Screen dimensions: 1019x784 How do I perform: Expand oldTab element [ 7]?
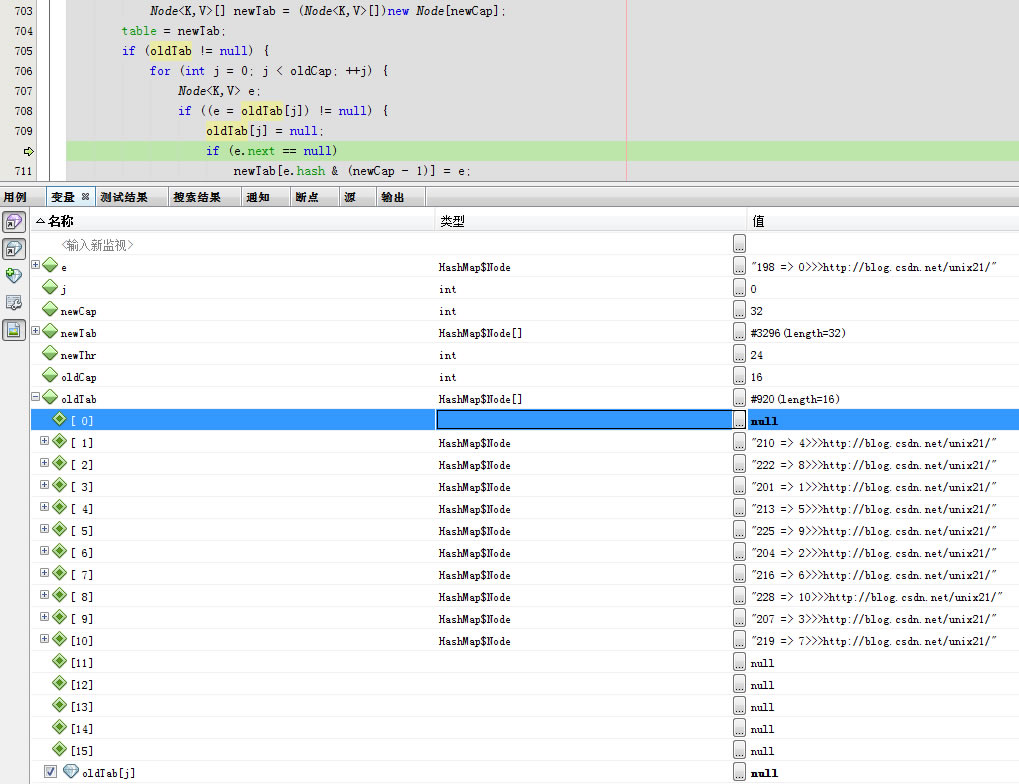point(44,573)
